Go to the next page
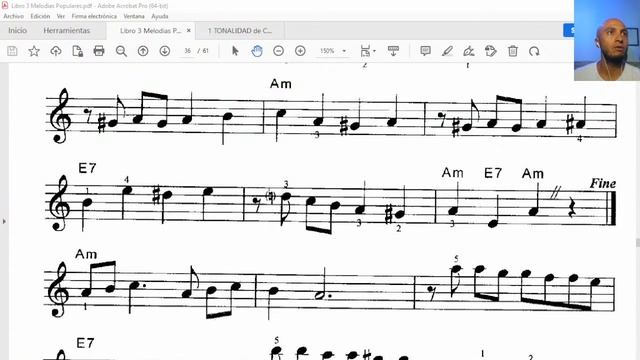 tap(164, 51)
